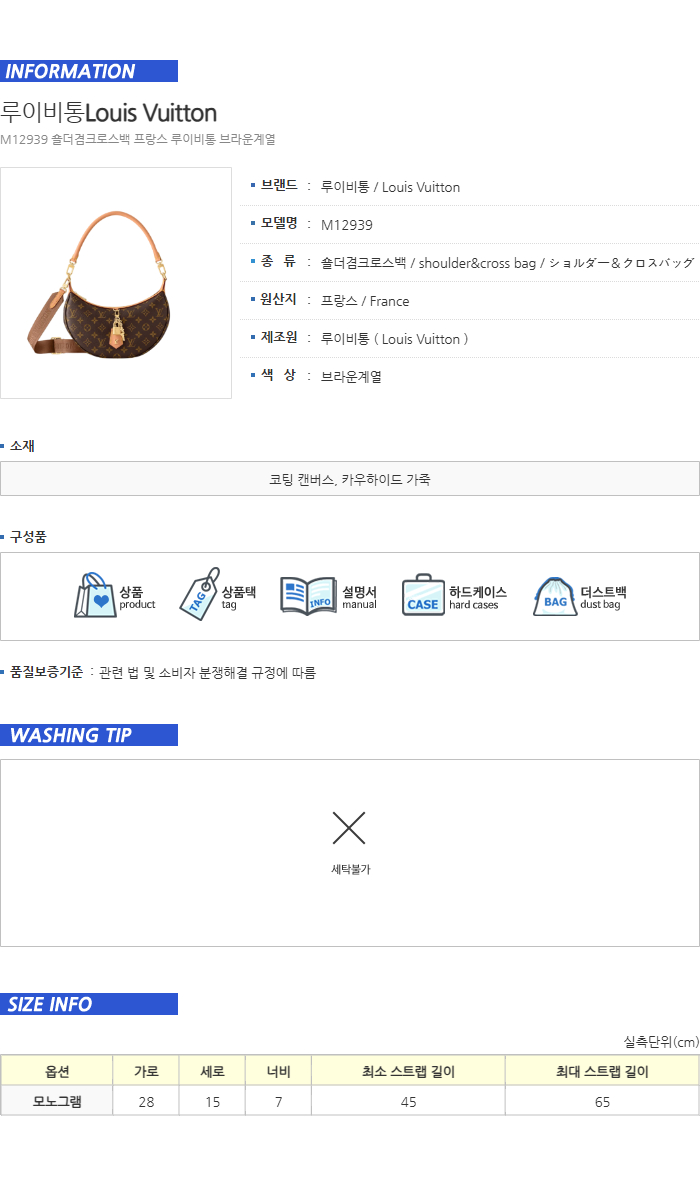Click the 루이비통Louis Vuitton title
Viewport: 700px width, 1201px height.
point(108,112)
